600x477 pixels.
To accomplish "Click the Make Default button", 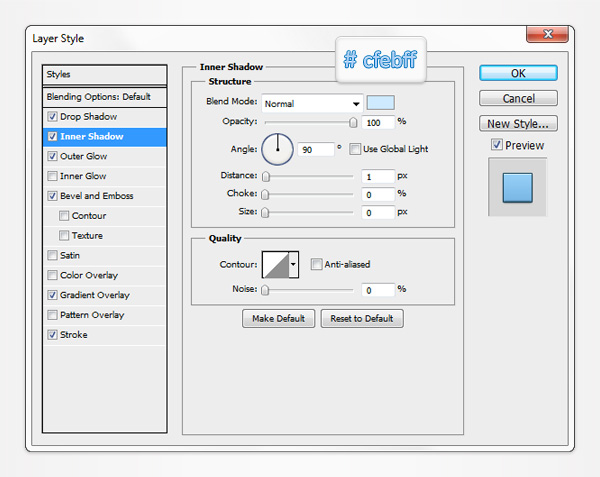I will click(x=279, y=318).
